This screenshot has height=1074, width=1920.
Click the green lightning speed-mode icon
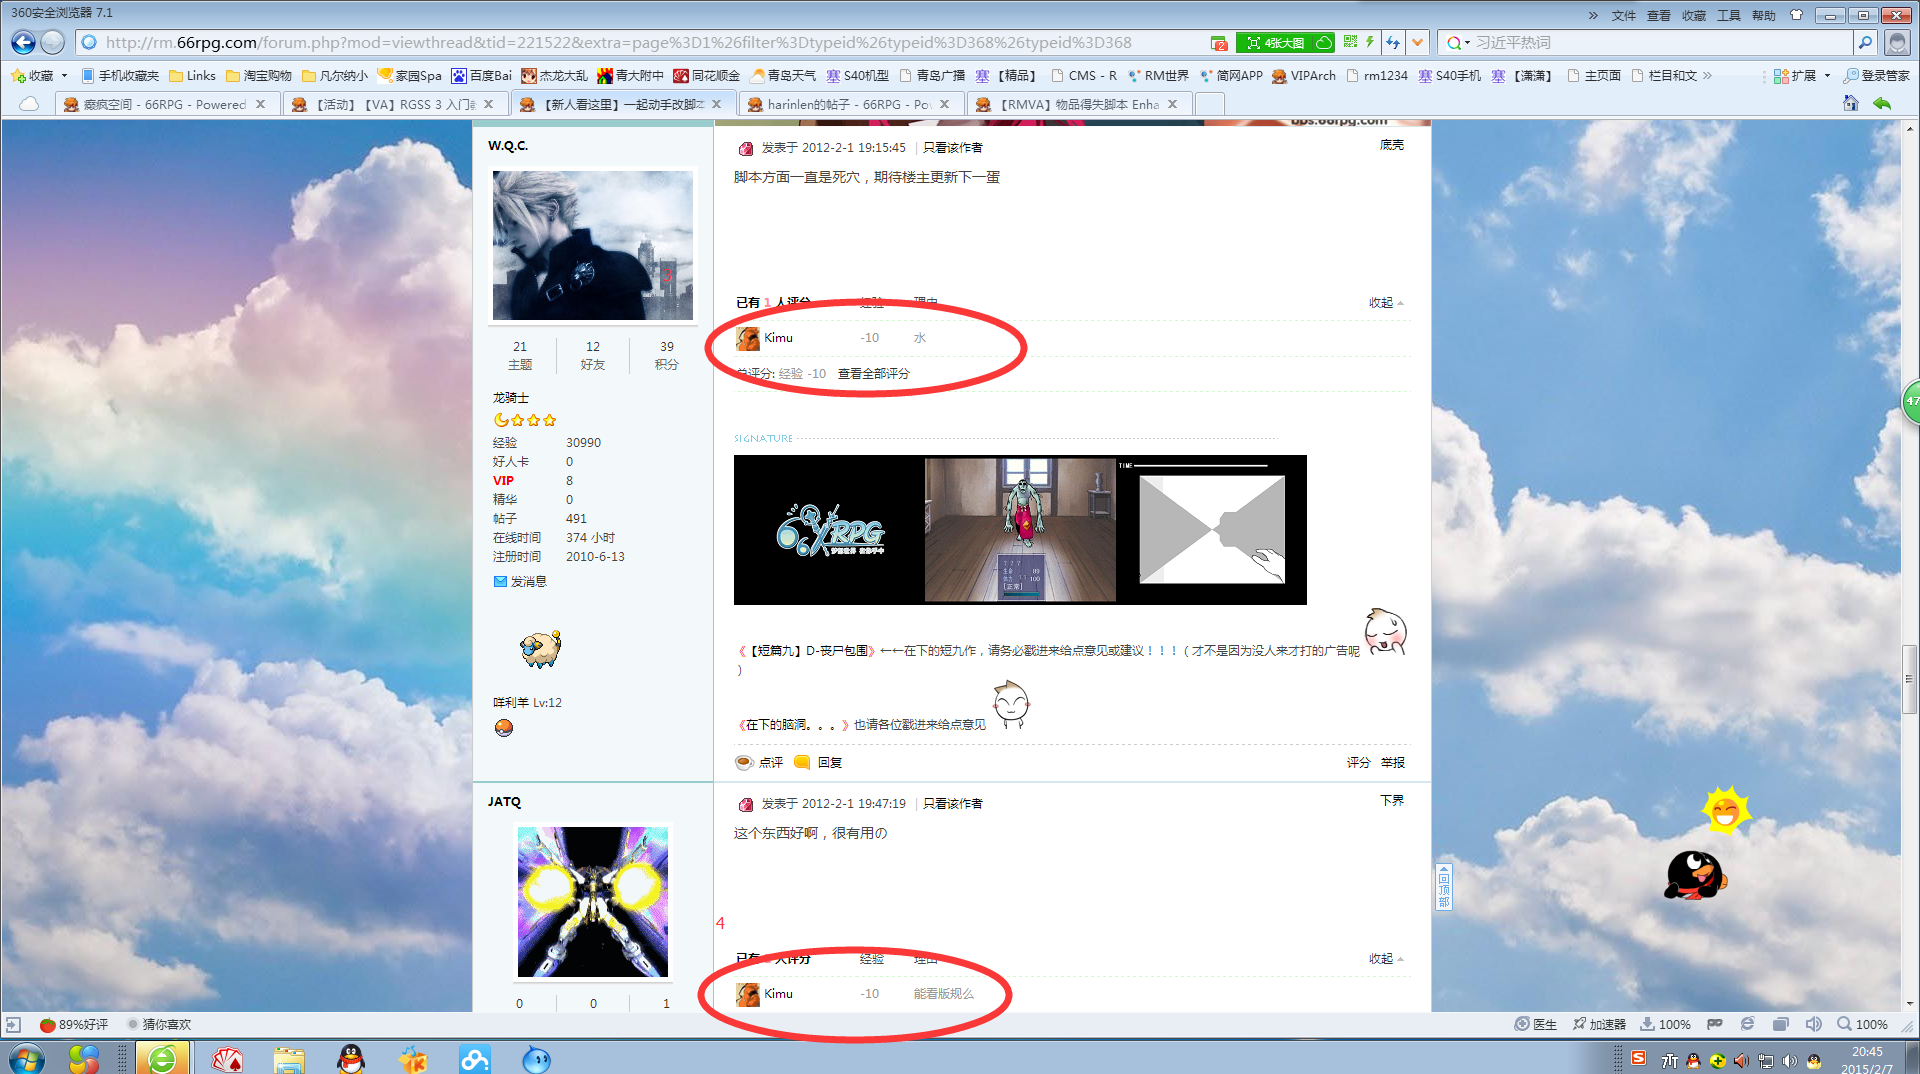point(1370,42)
